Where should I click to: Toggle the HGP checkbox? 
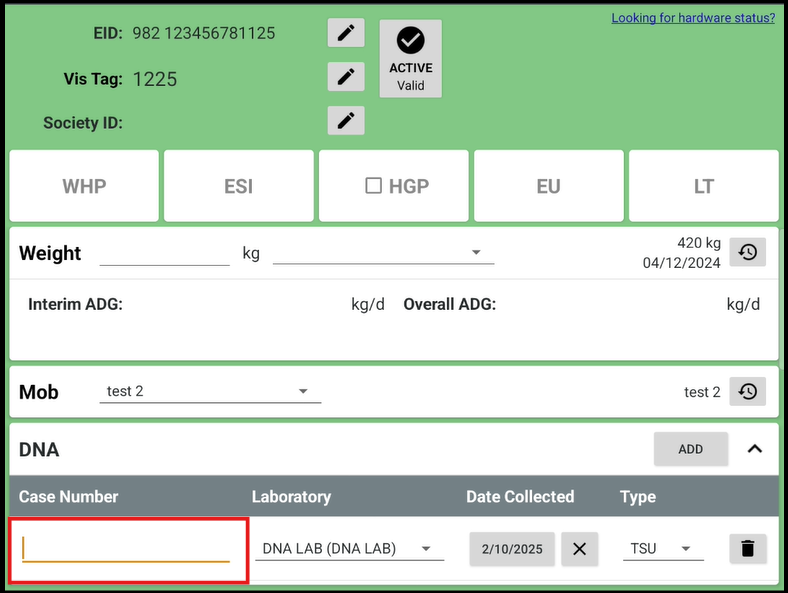click(x=374, y=186)
